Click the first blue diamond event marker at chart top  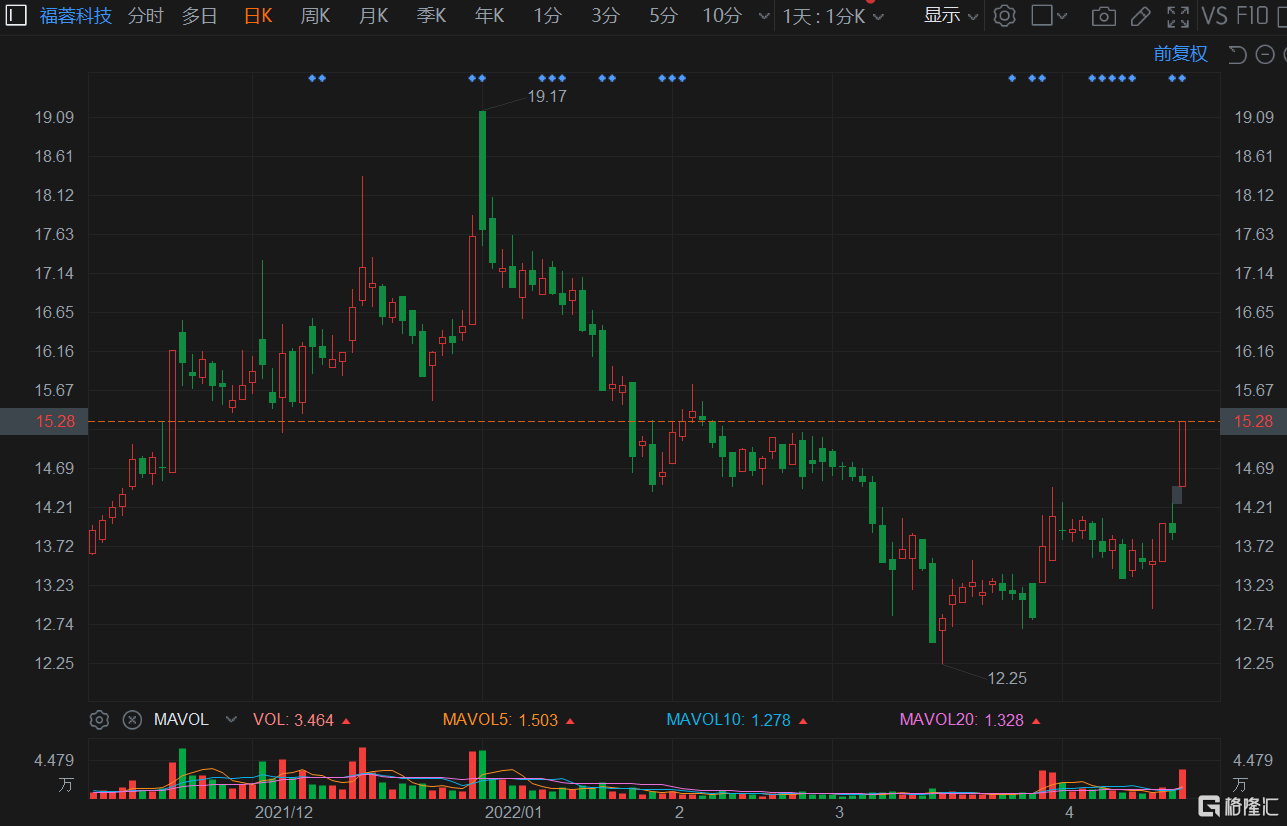312,78
